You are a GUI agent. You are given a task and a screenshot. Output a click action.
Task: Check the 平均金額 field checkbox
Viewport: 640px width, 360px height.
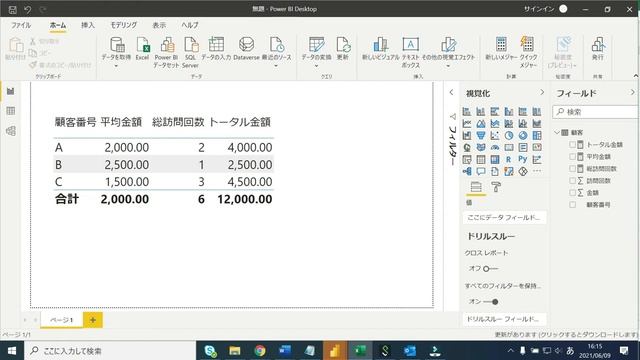coord(572,156)
